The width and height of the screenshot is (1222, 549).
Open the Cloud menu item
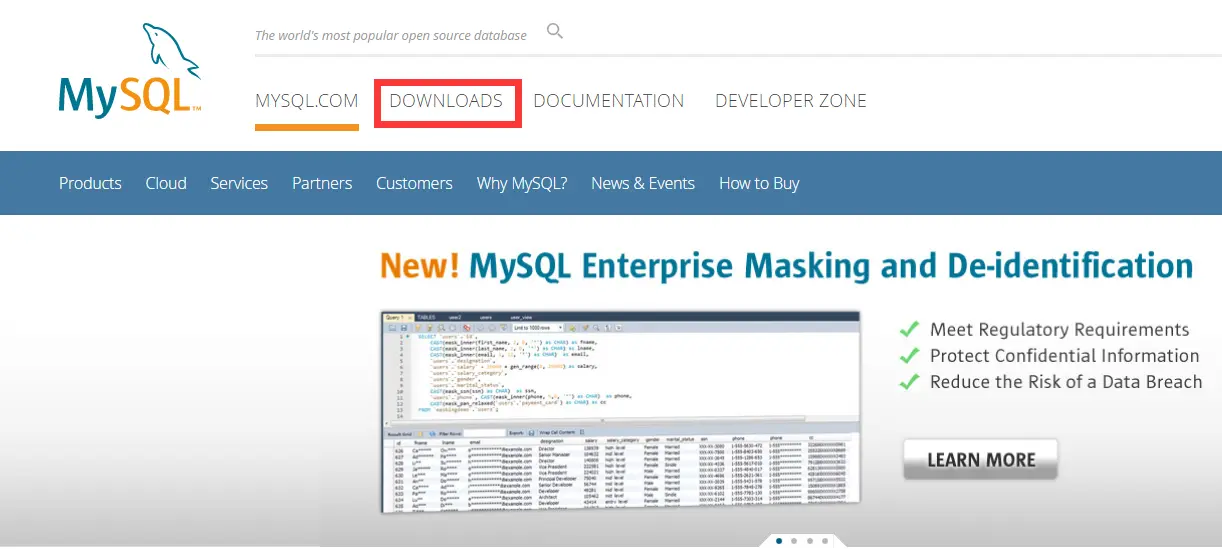[166, 183]
